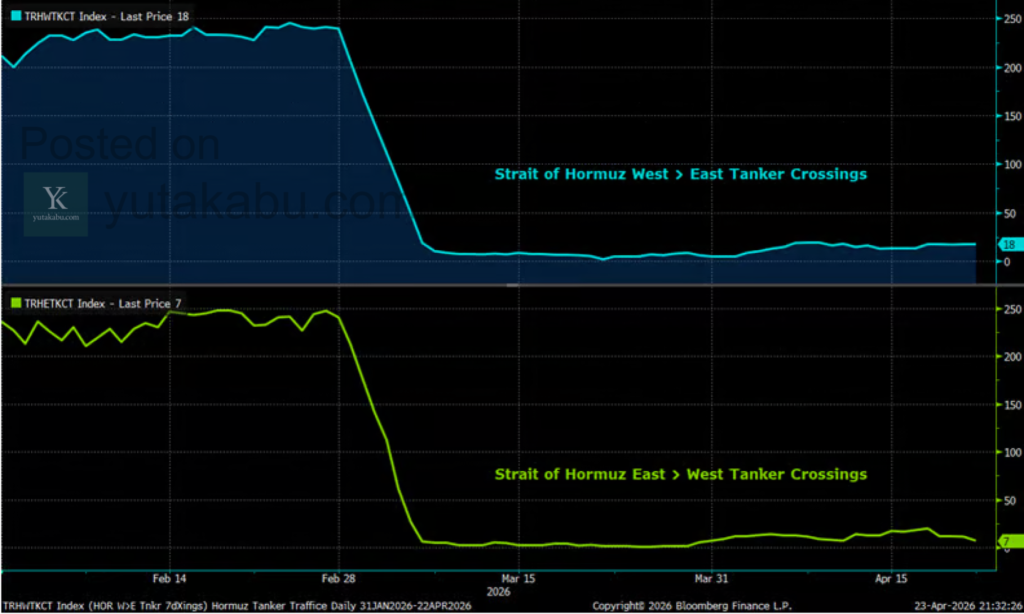Click the YK yutakabu logo watermark
The image size is (1024, 614).
tap(56, 204)
